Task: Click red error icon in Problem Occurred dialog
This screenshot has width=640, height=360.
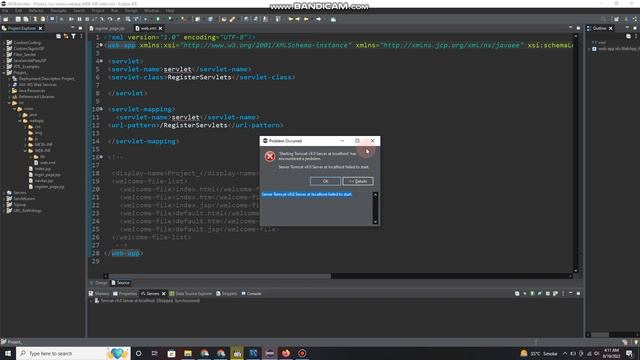Action: click(x=270, y=156)
